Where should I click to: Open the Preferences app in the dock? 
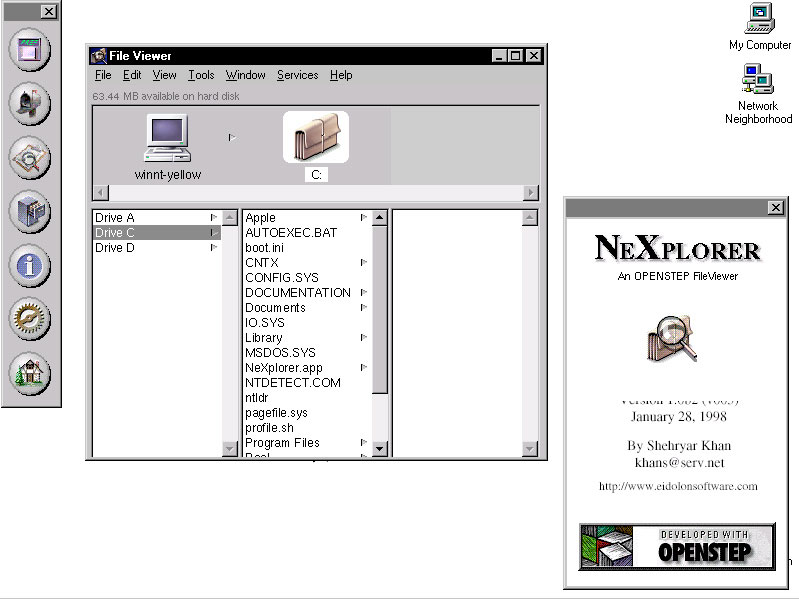pyautogui.click(x=30, y=49)
